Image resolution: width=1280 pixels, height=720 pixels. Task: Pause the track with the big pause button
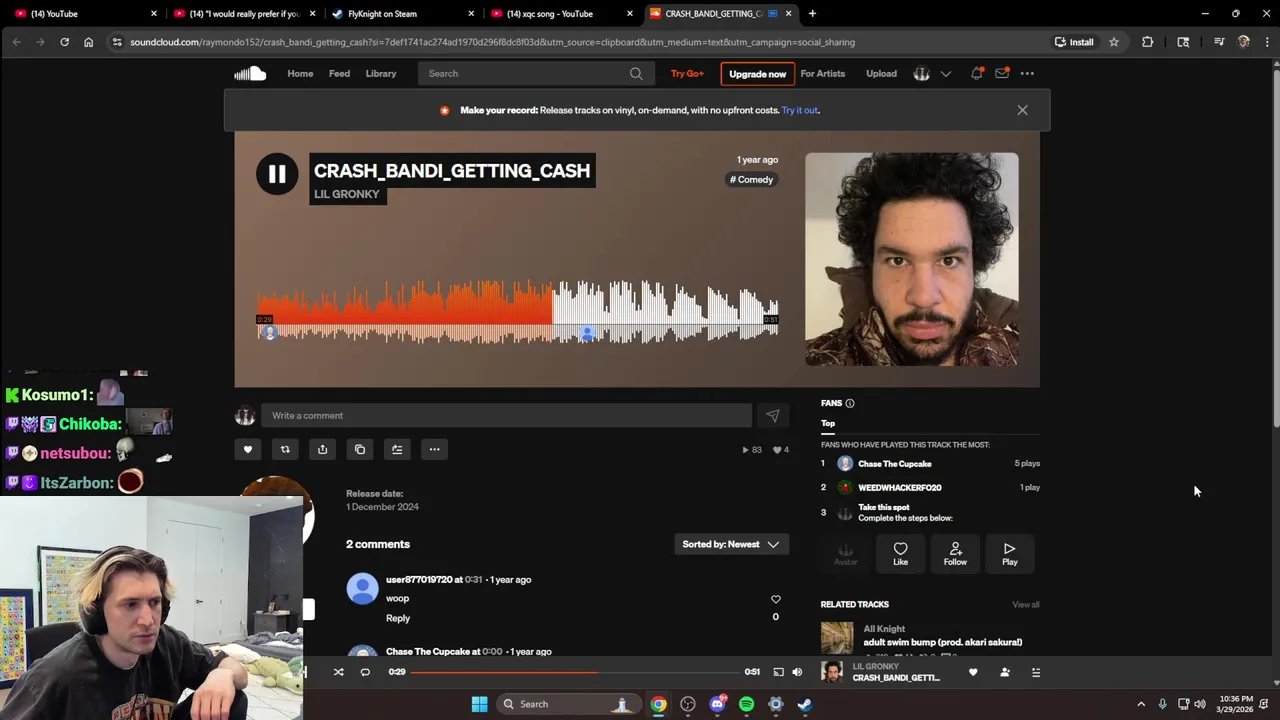[277, 174]
